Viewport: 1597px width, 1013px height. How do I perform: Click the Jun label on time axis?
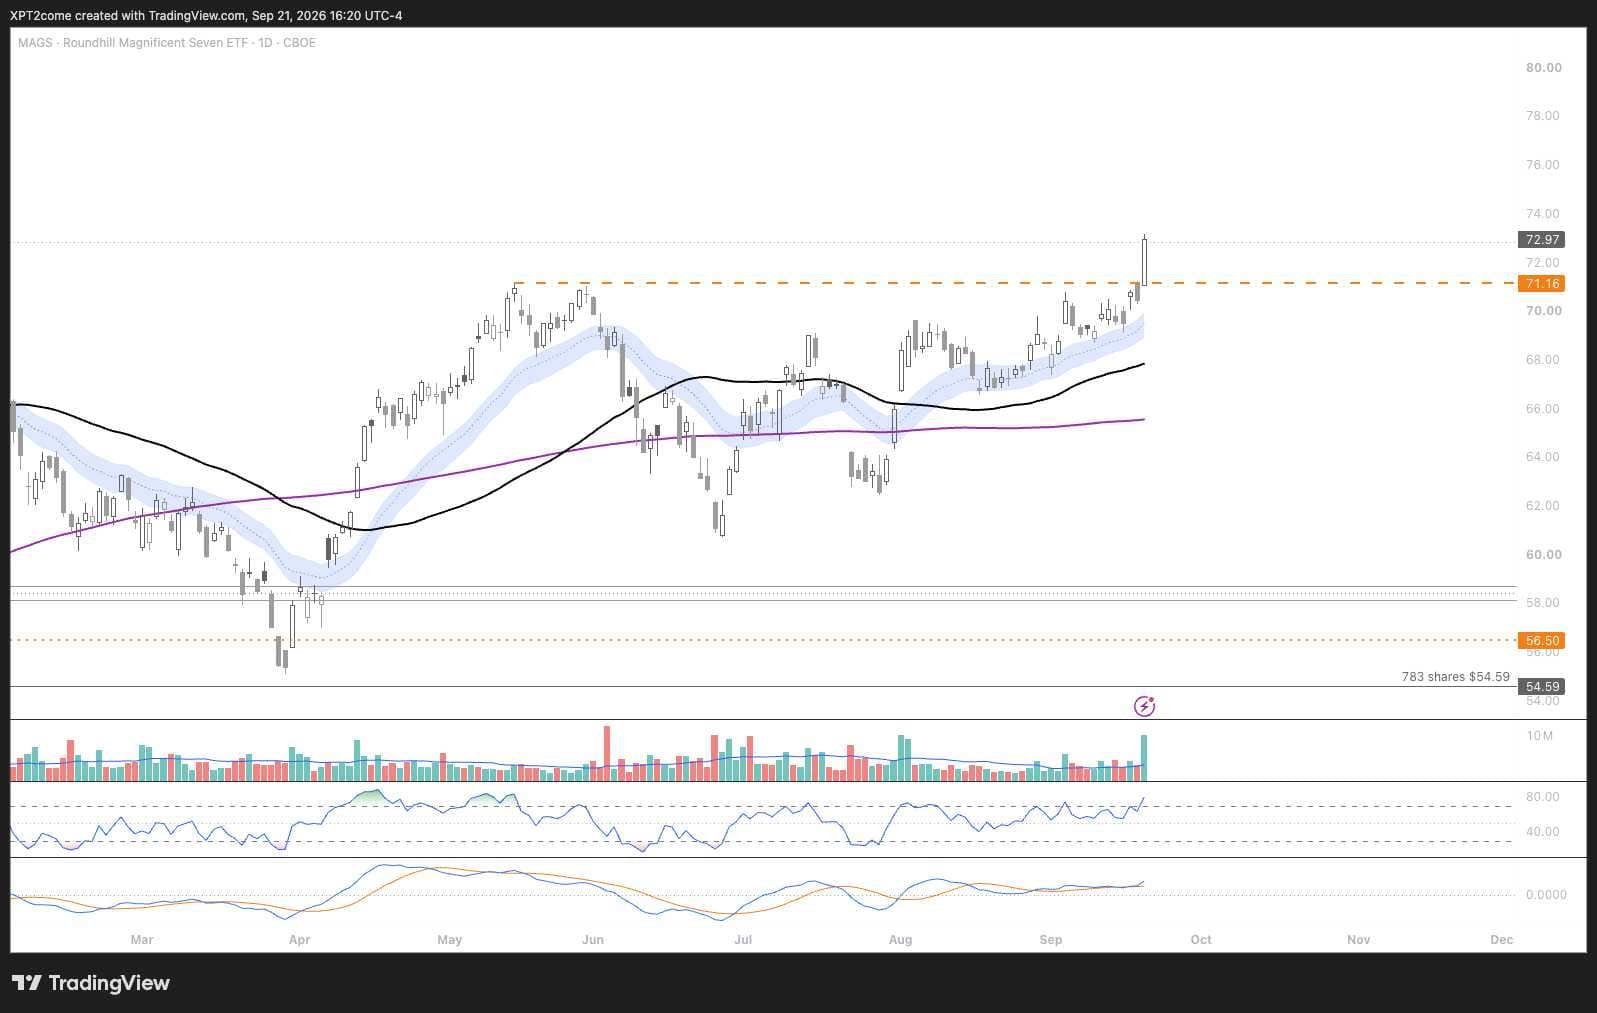593,940
